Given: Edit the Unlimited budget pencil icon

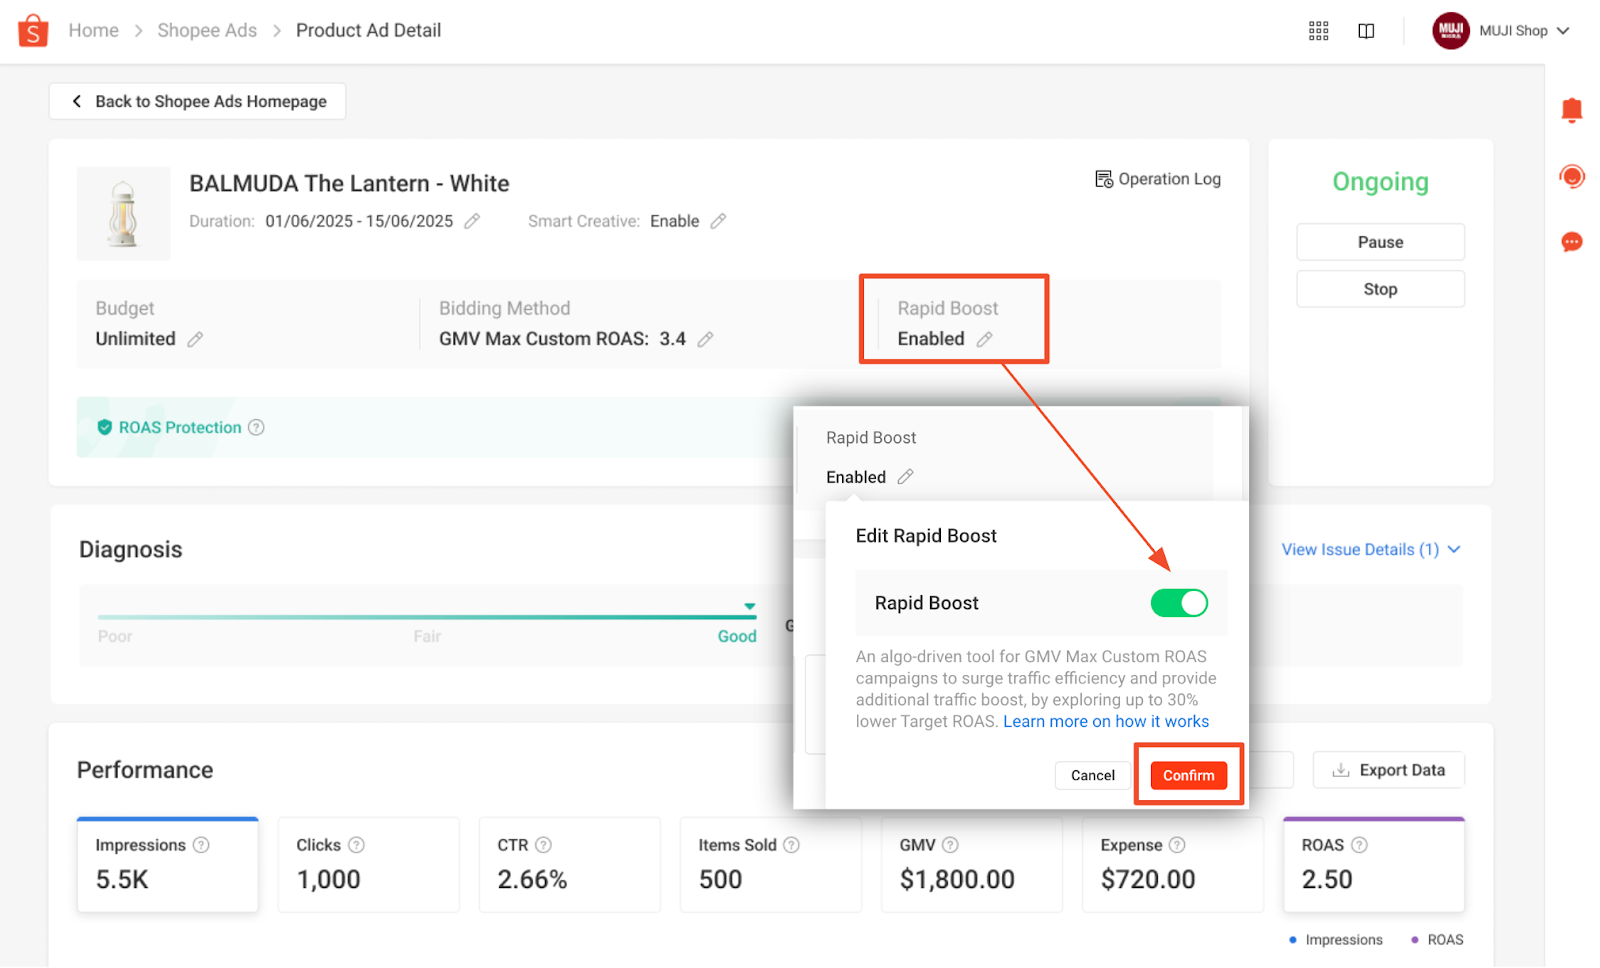Looking at the screenshot, I should click(x=195, y=339).
